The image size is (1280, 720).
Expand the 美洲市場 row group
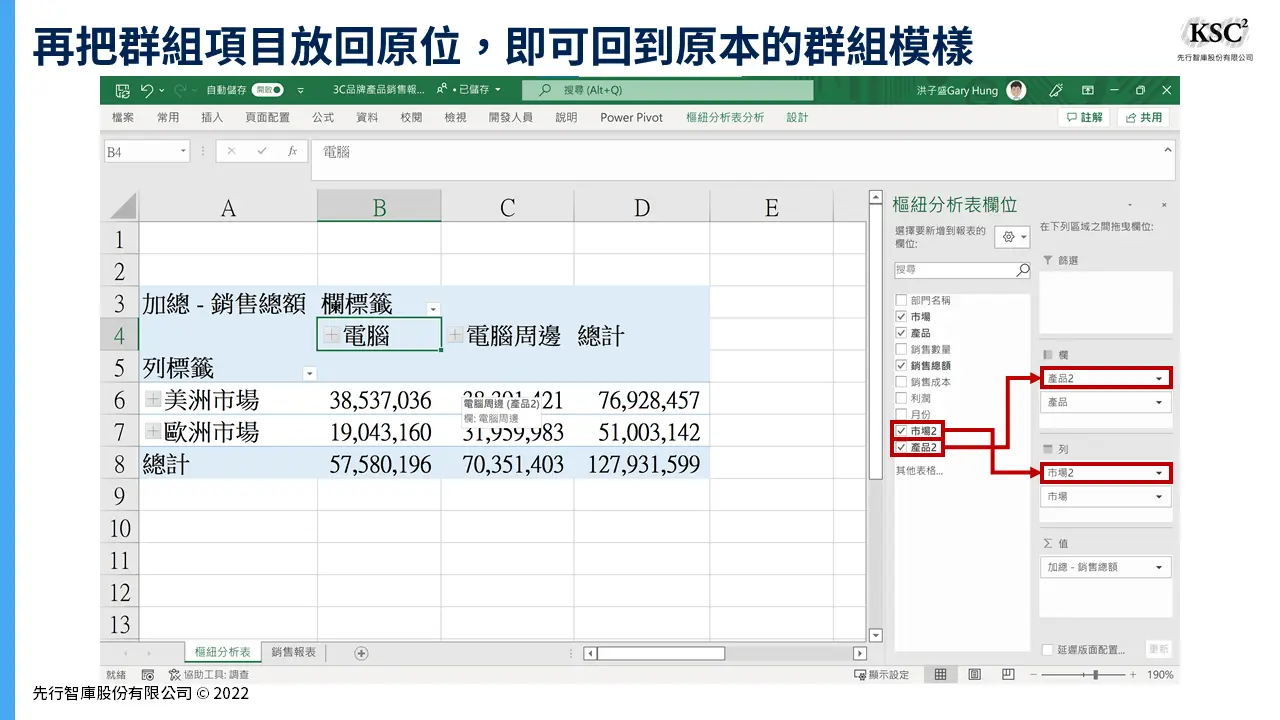pyautogui.click(x=153, y=399)
